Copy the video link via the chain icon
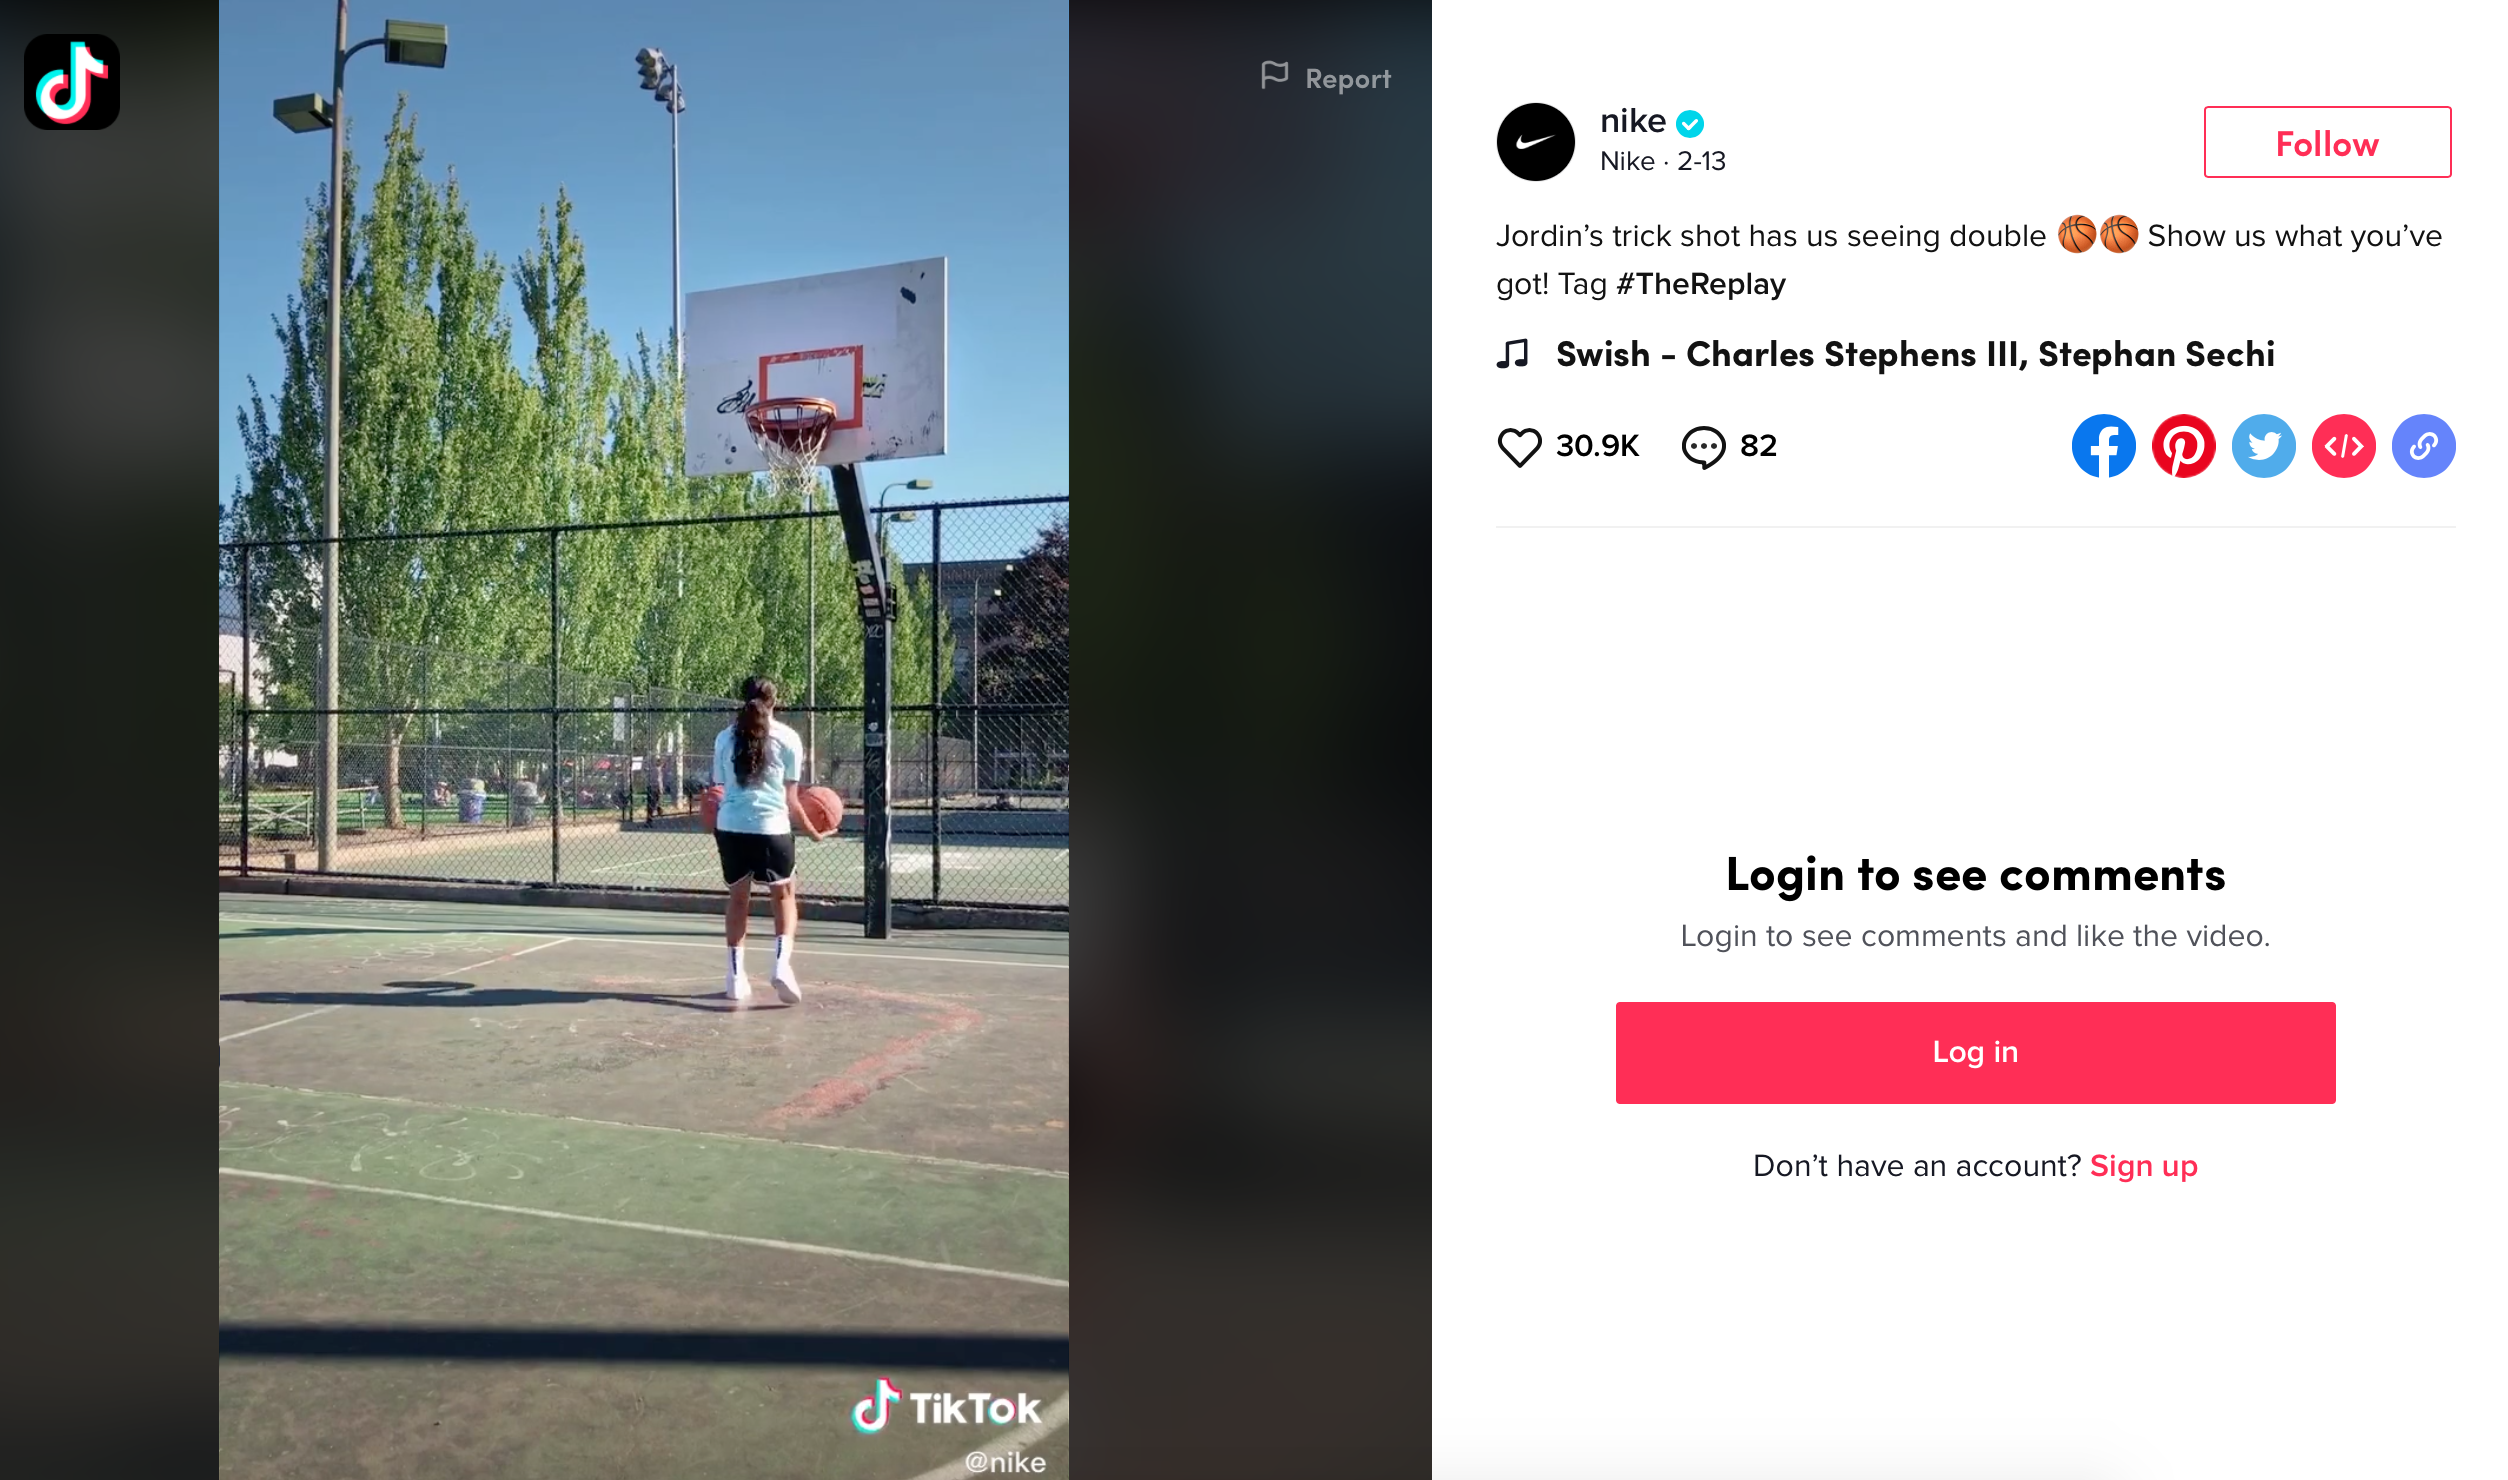This screenshot has height=1480, width=2508. (x=2423, y=446)
